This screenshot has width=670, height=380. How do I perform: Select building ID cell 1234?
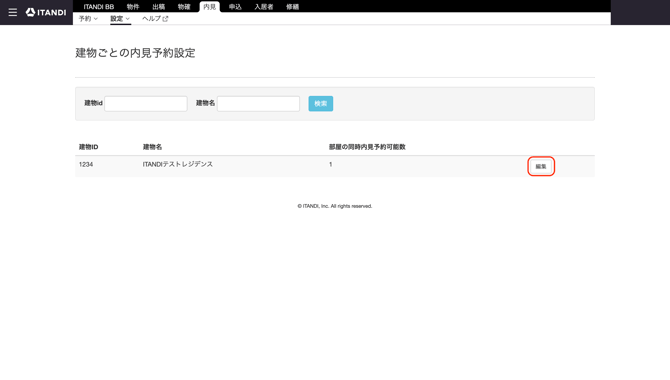[86, 164]
